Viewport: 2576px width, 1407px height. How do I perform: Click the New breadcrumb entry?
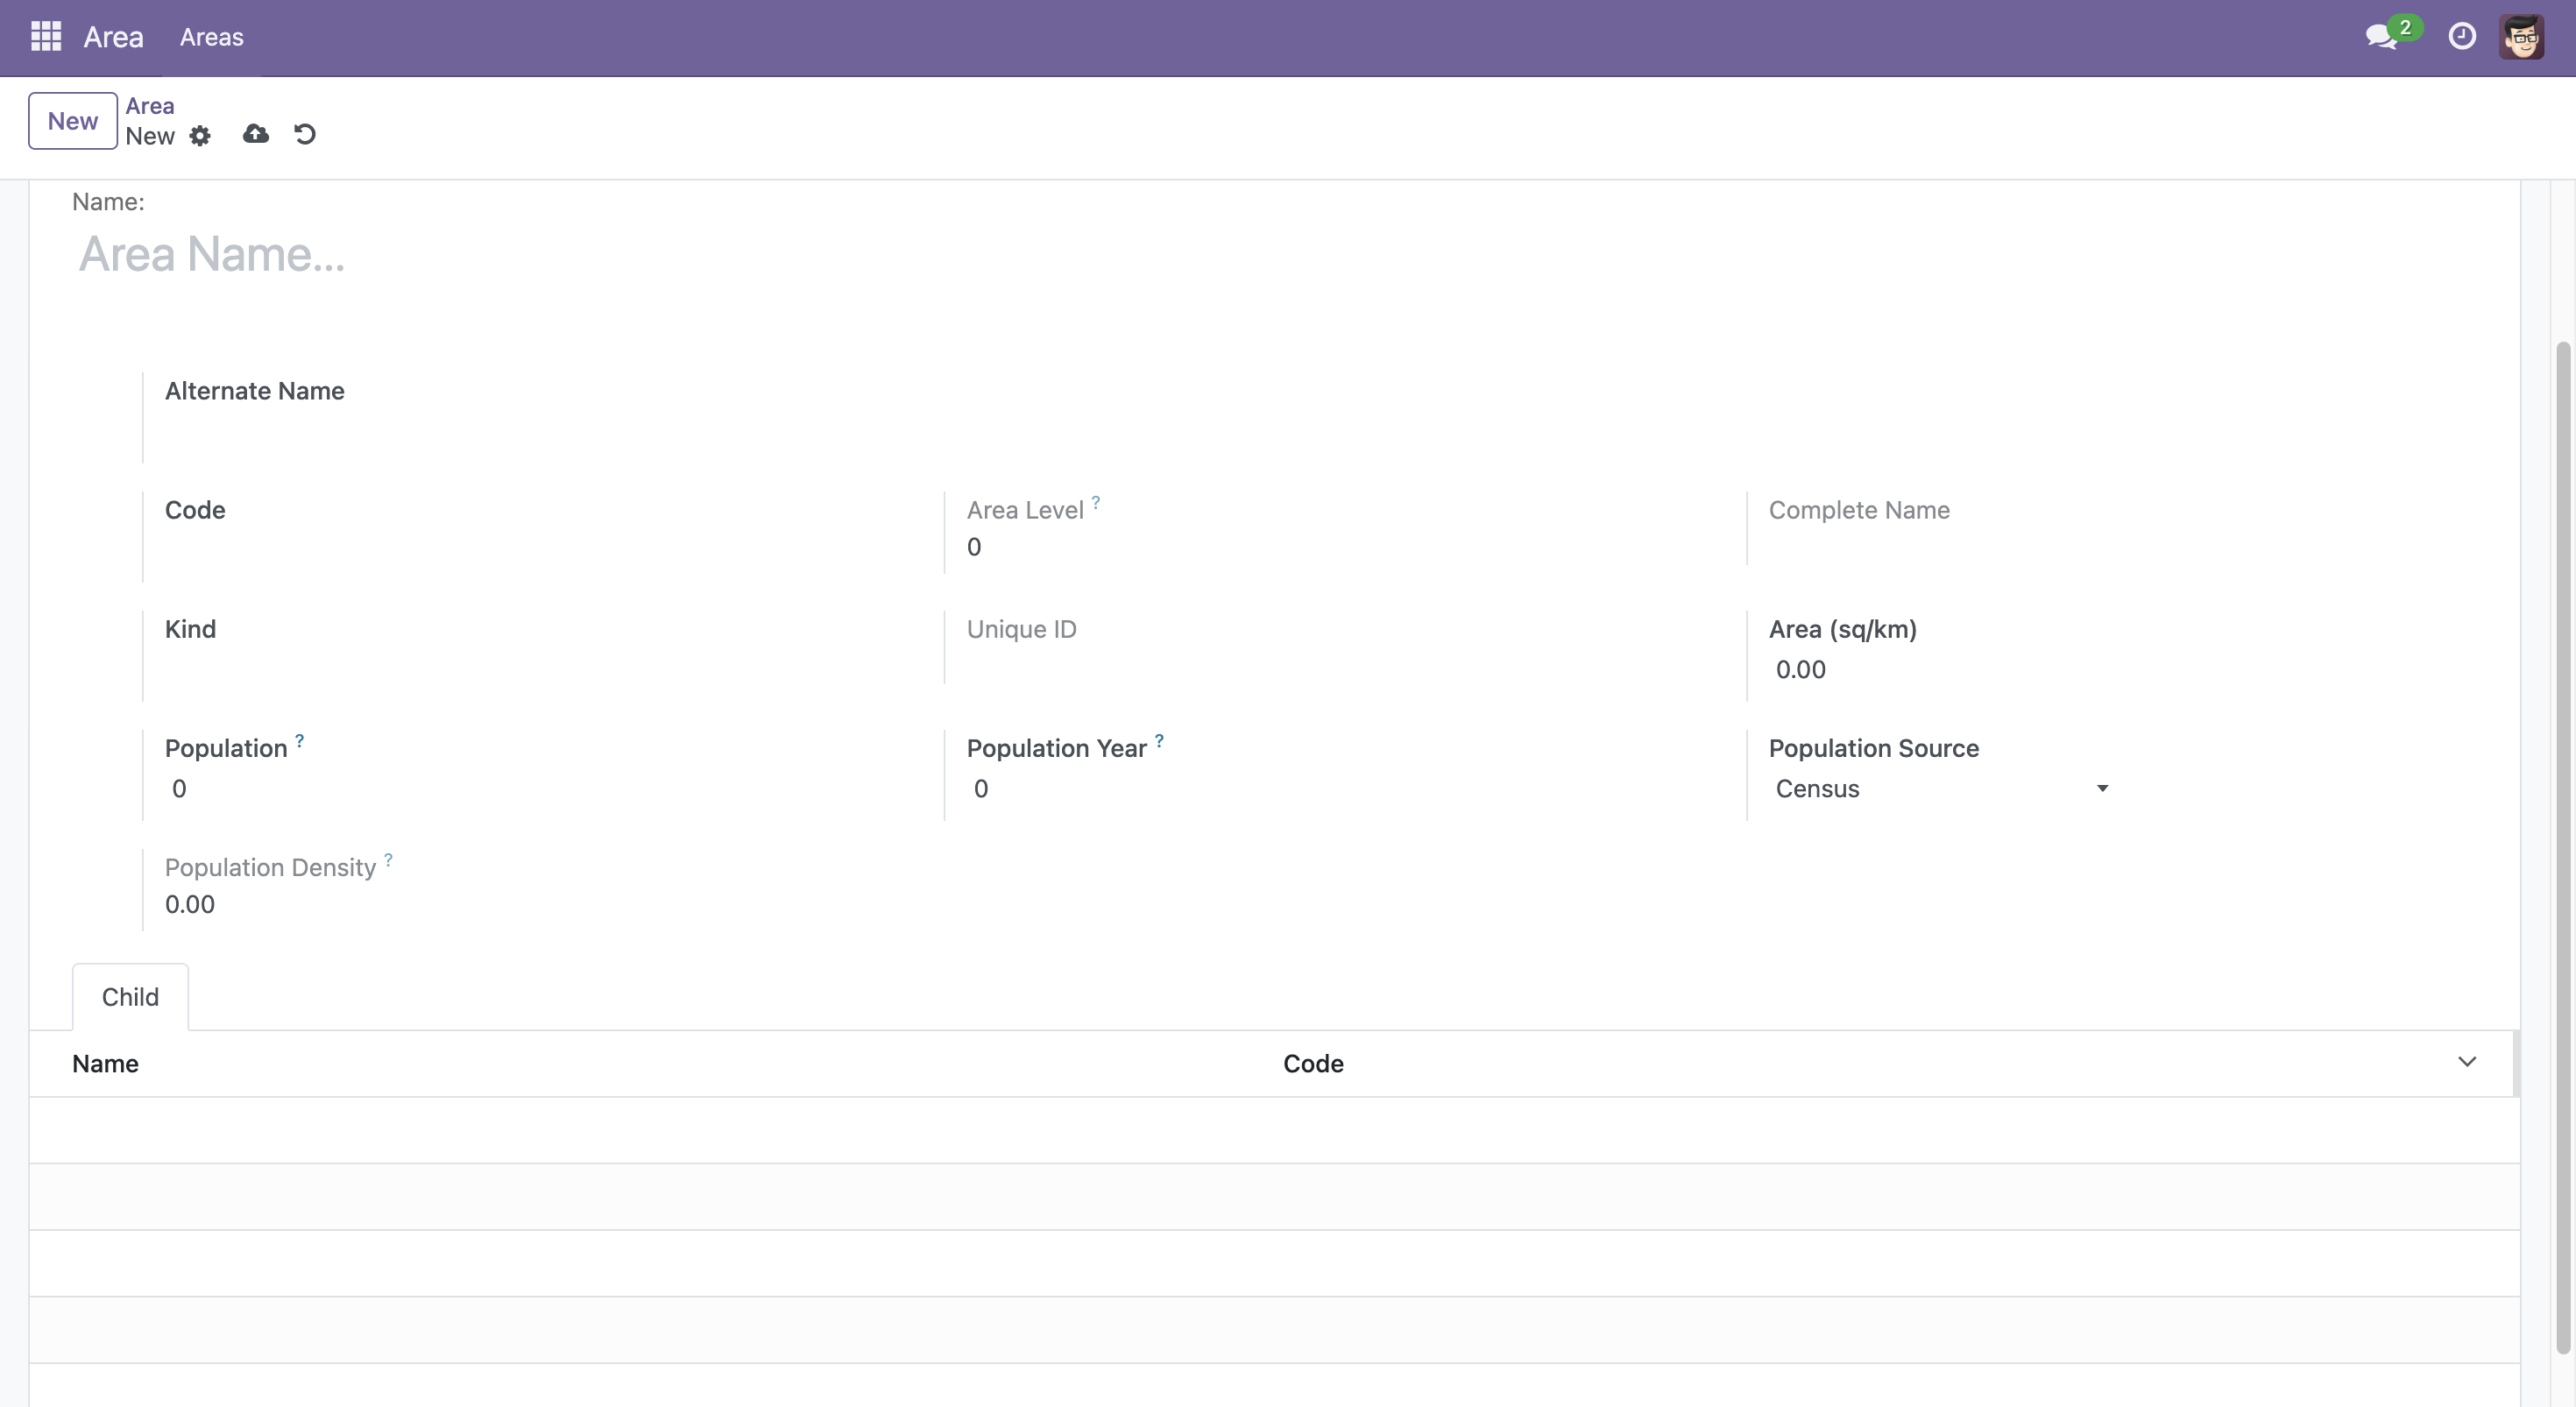point(150,137)
